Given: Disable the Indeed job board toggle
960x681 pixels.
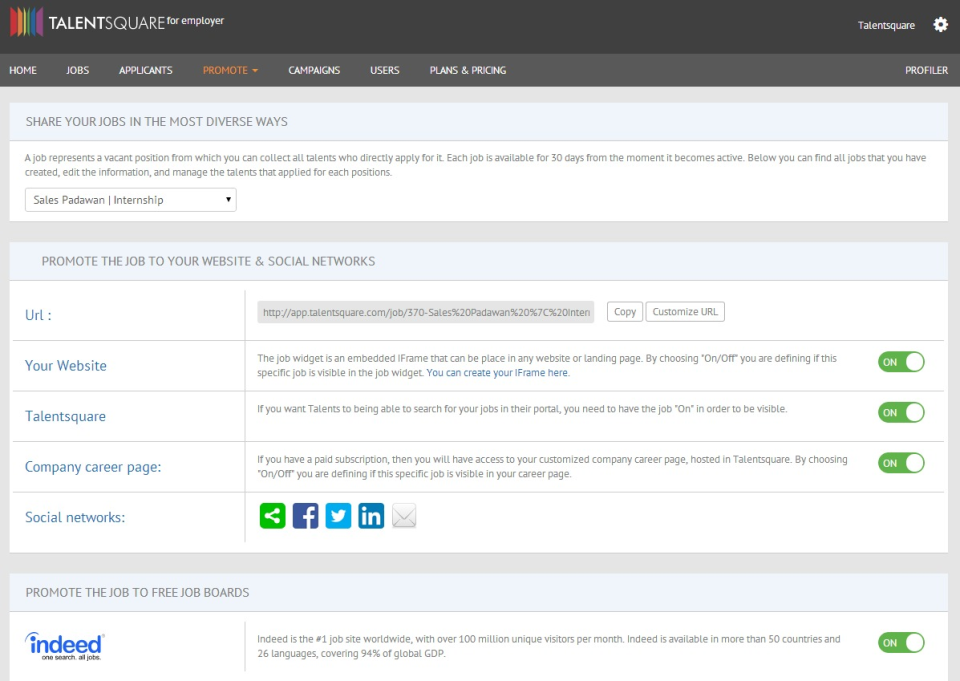Looking at the screenshot, I should click(901, 643).
